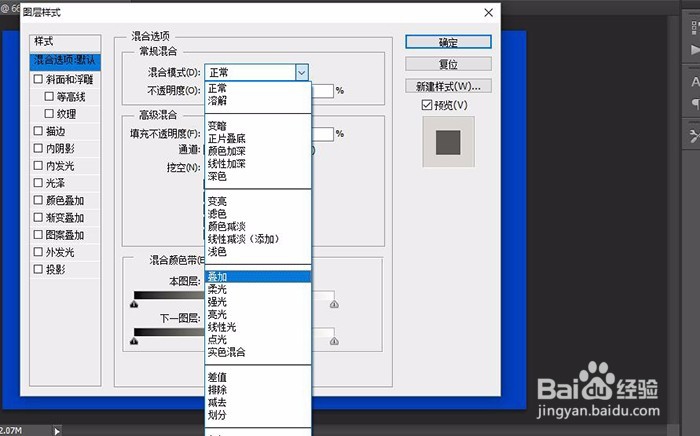Viewport: 700px width, 436px height.
Task: Collapse the 混合模式 dropdown arrow
Action: (302, 72)
